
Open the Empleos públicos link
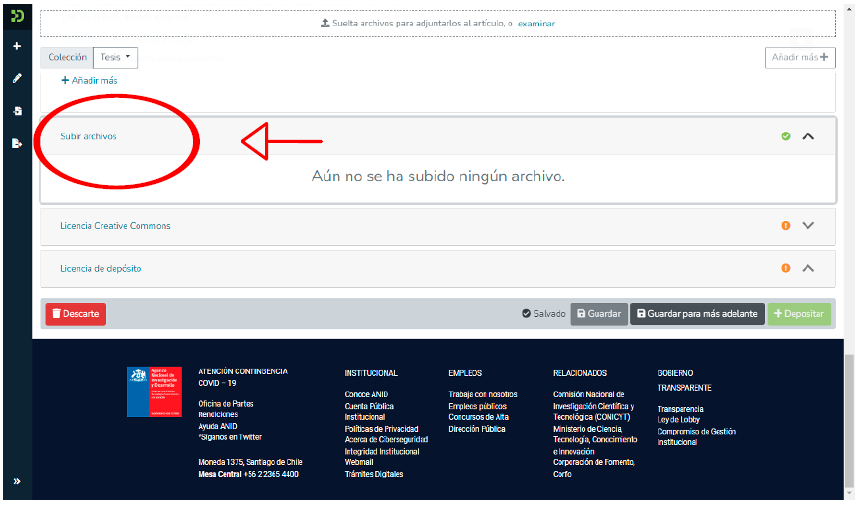(x=477, y=406)
